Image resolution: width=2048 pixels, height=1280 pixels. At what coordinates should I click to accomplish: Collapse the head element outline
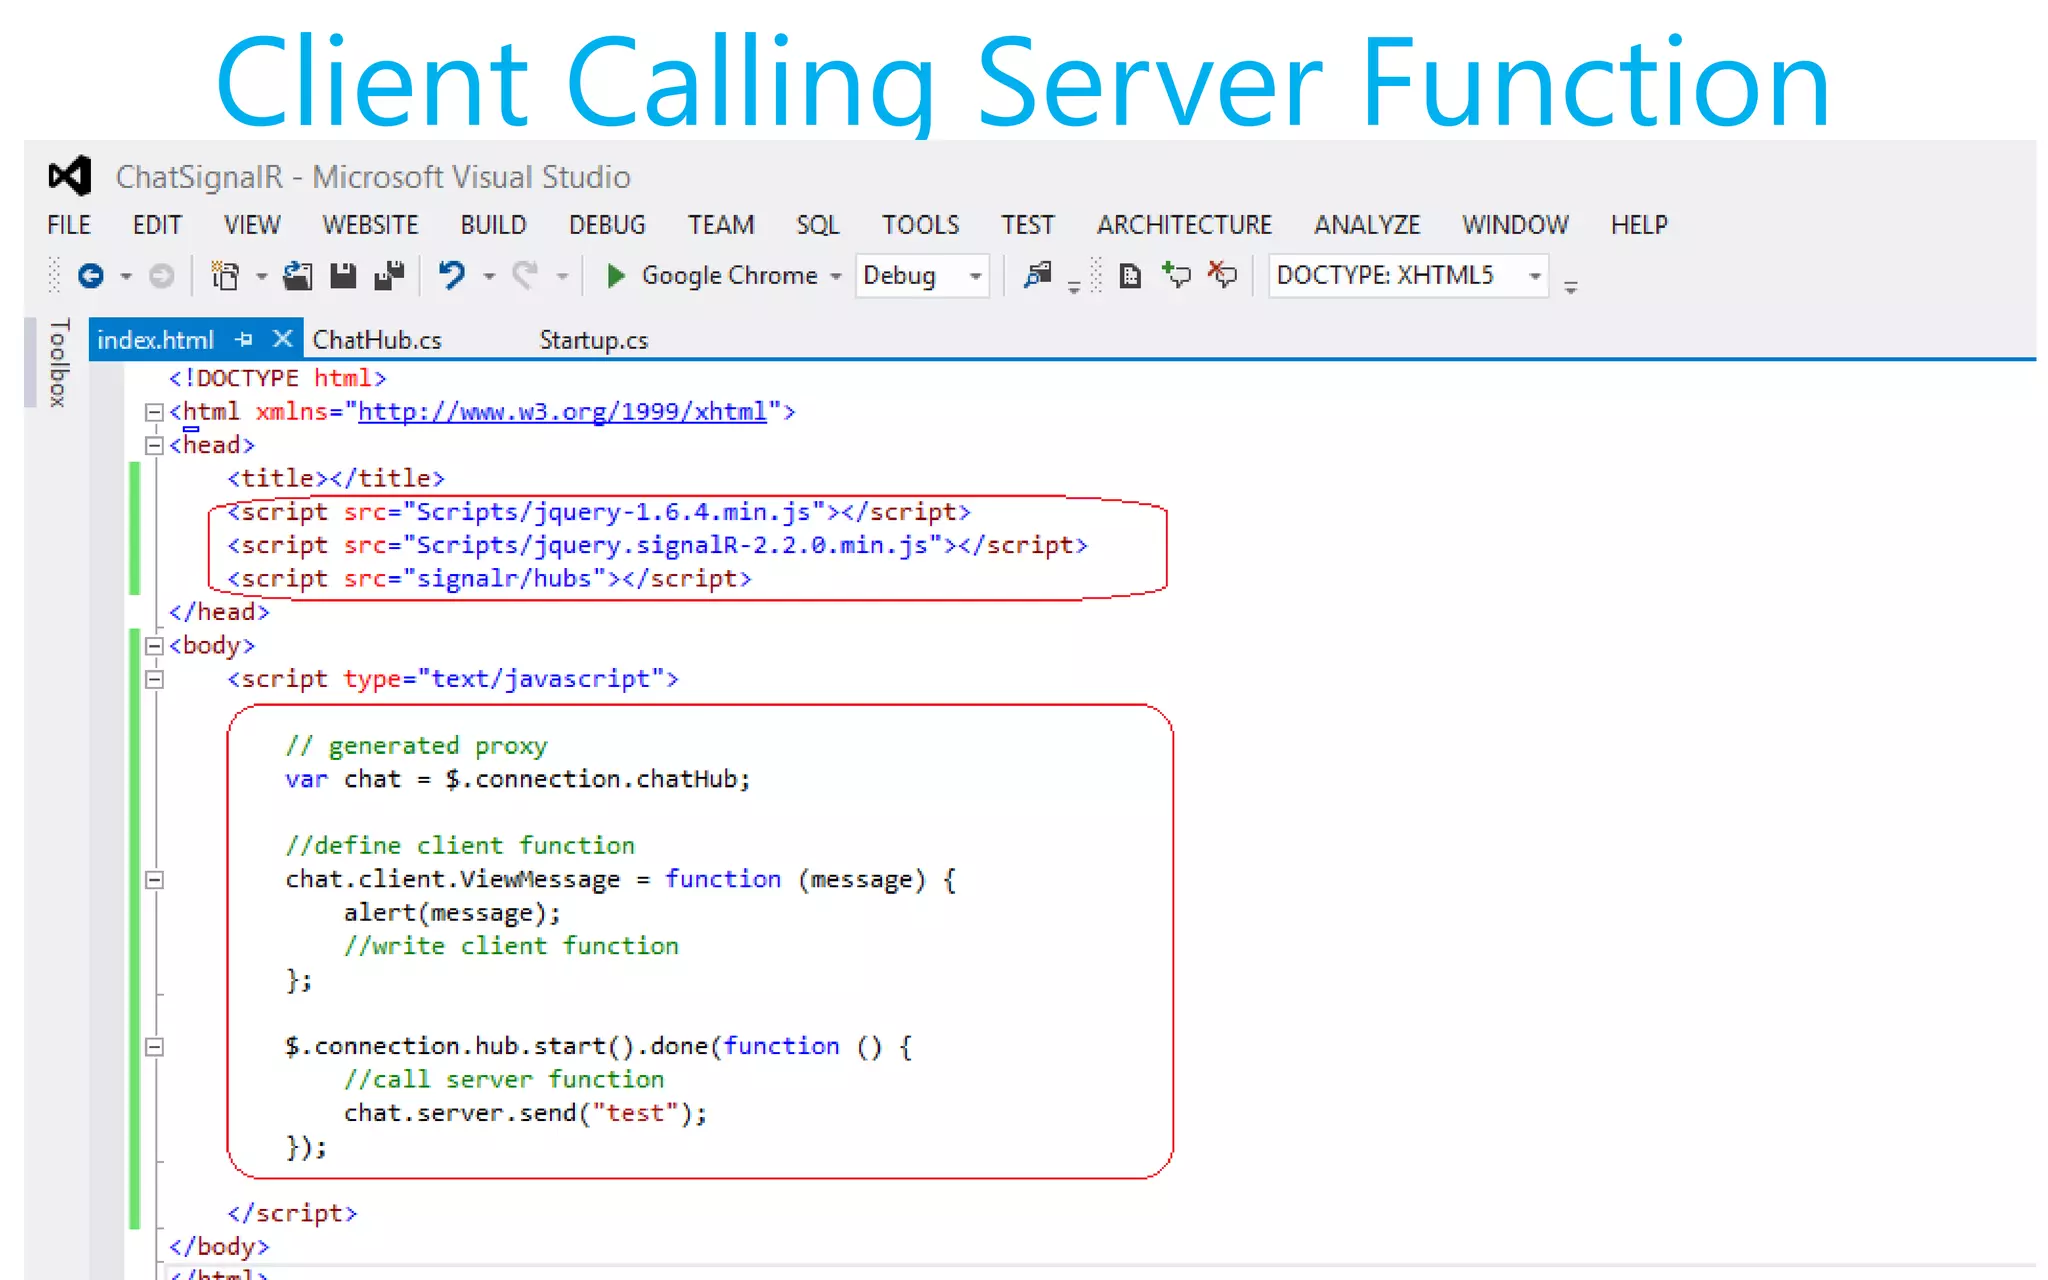pos(154,446)
